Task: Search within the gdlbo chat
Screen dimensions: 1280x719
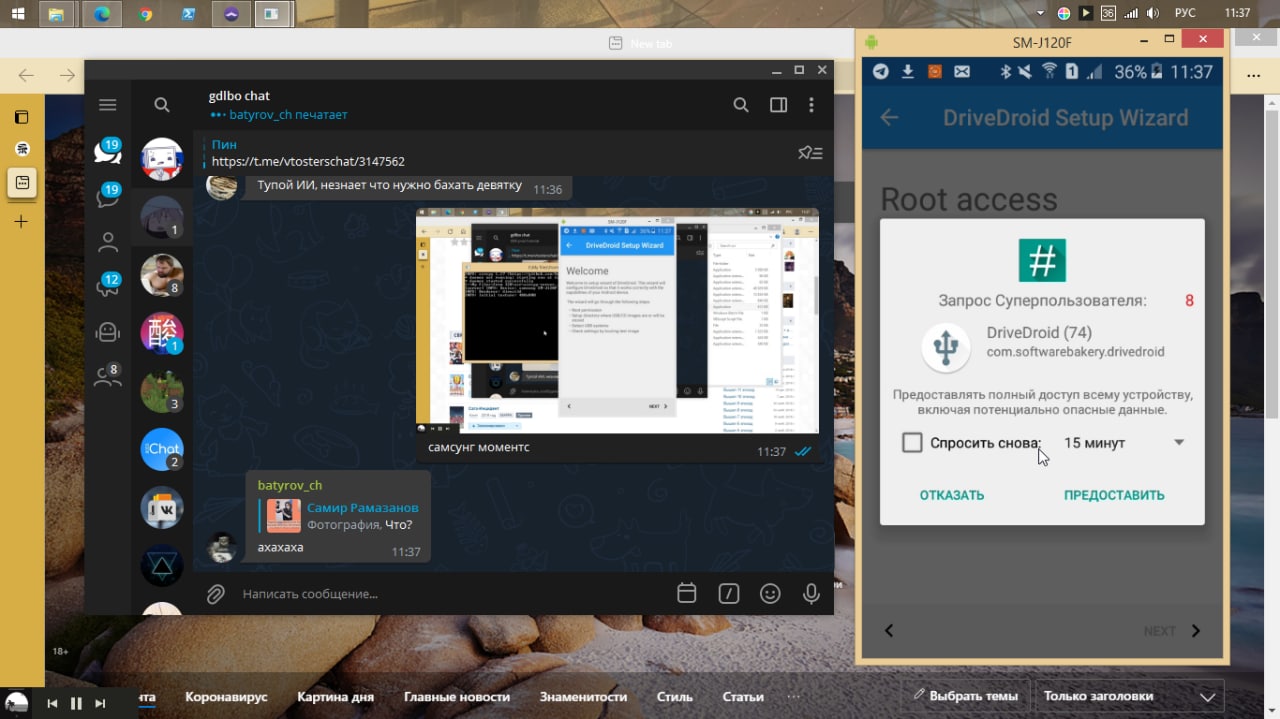Action: [x=741, y=105]
